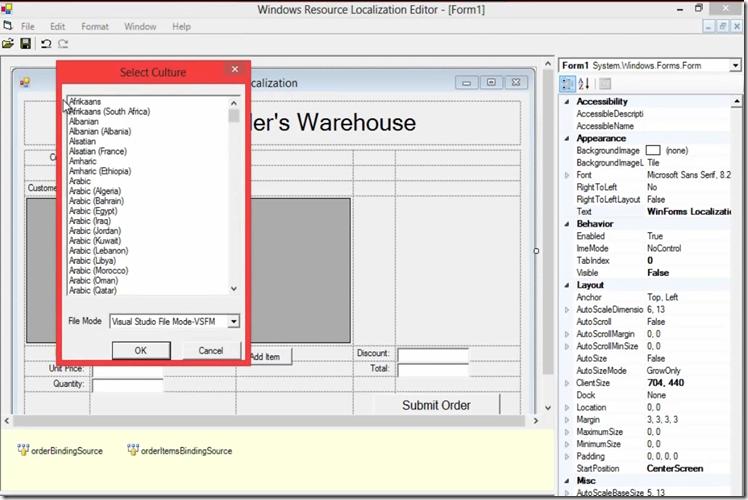Select the orderBindingSource component icon
This screenshot has width=748, height=500.
pos(23,450)
